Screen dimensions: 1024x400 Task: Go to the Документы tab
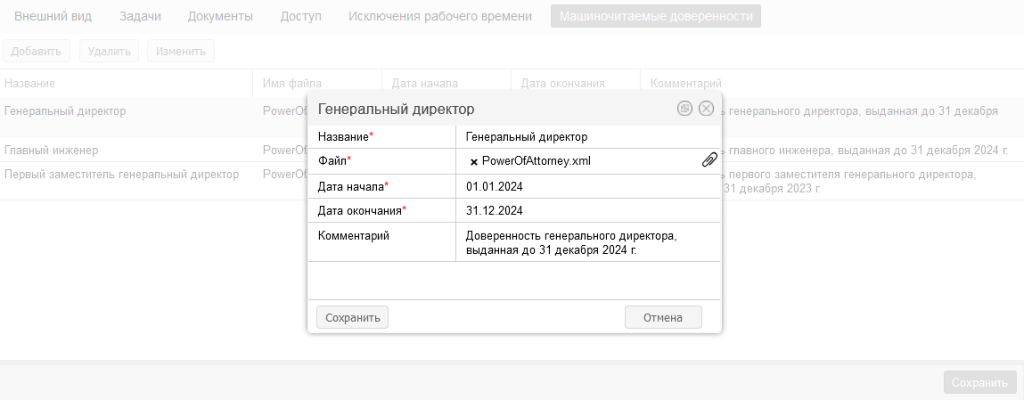pyautogui.click(x=220, y=17)
